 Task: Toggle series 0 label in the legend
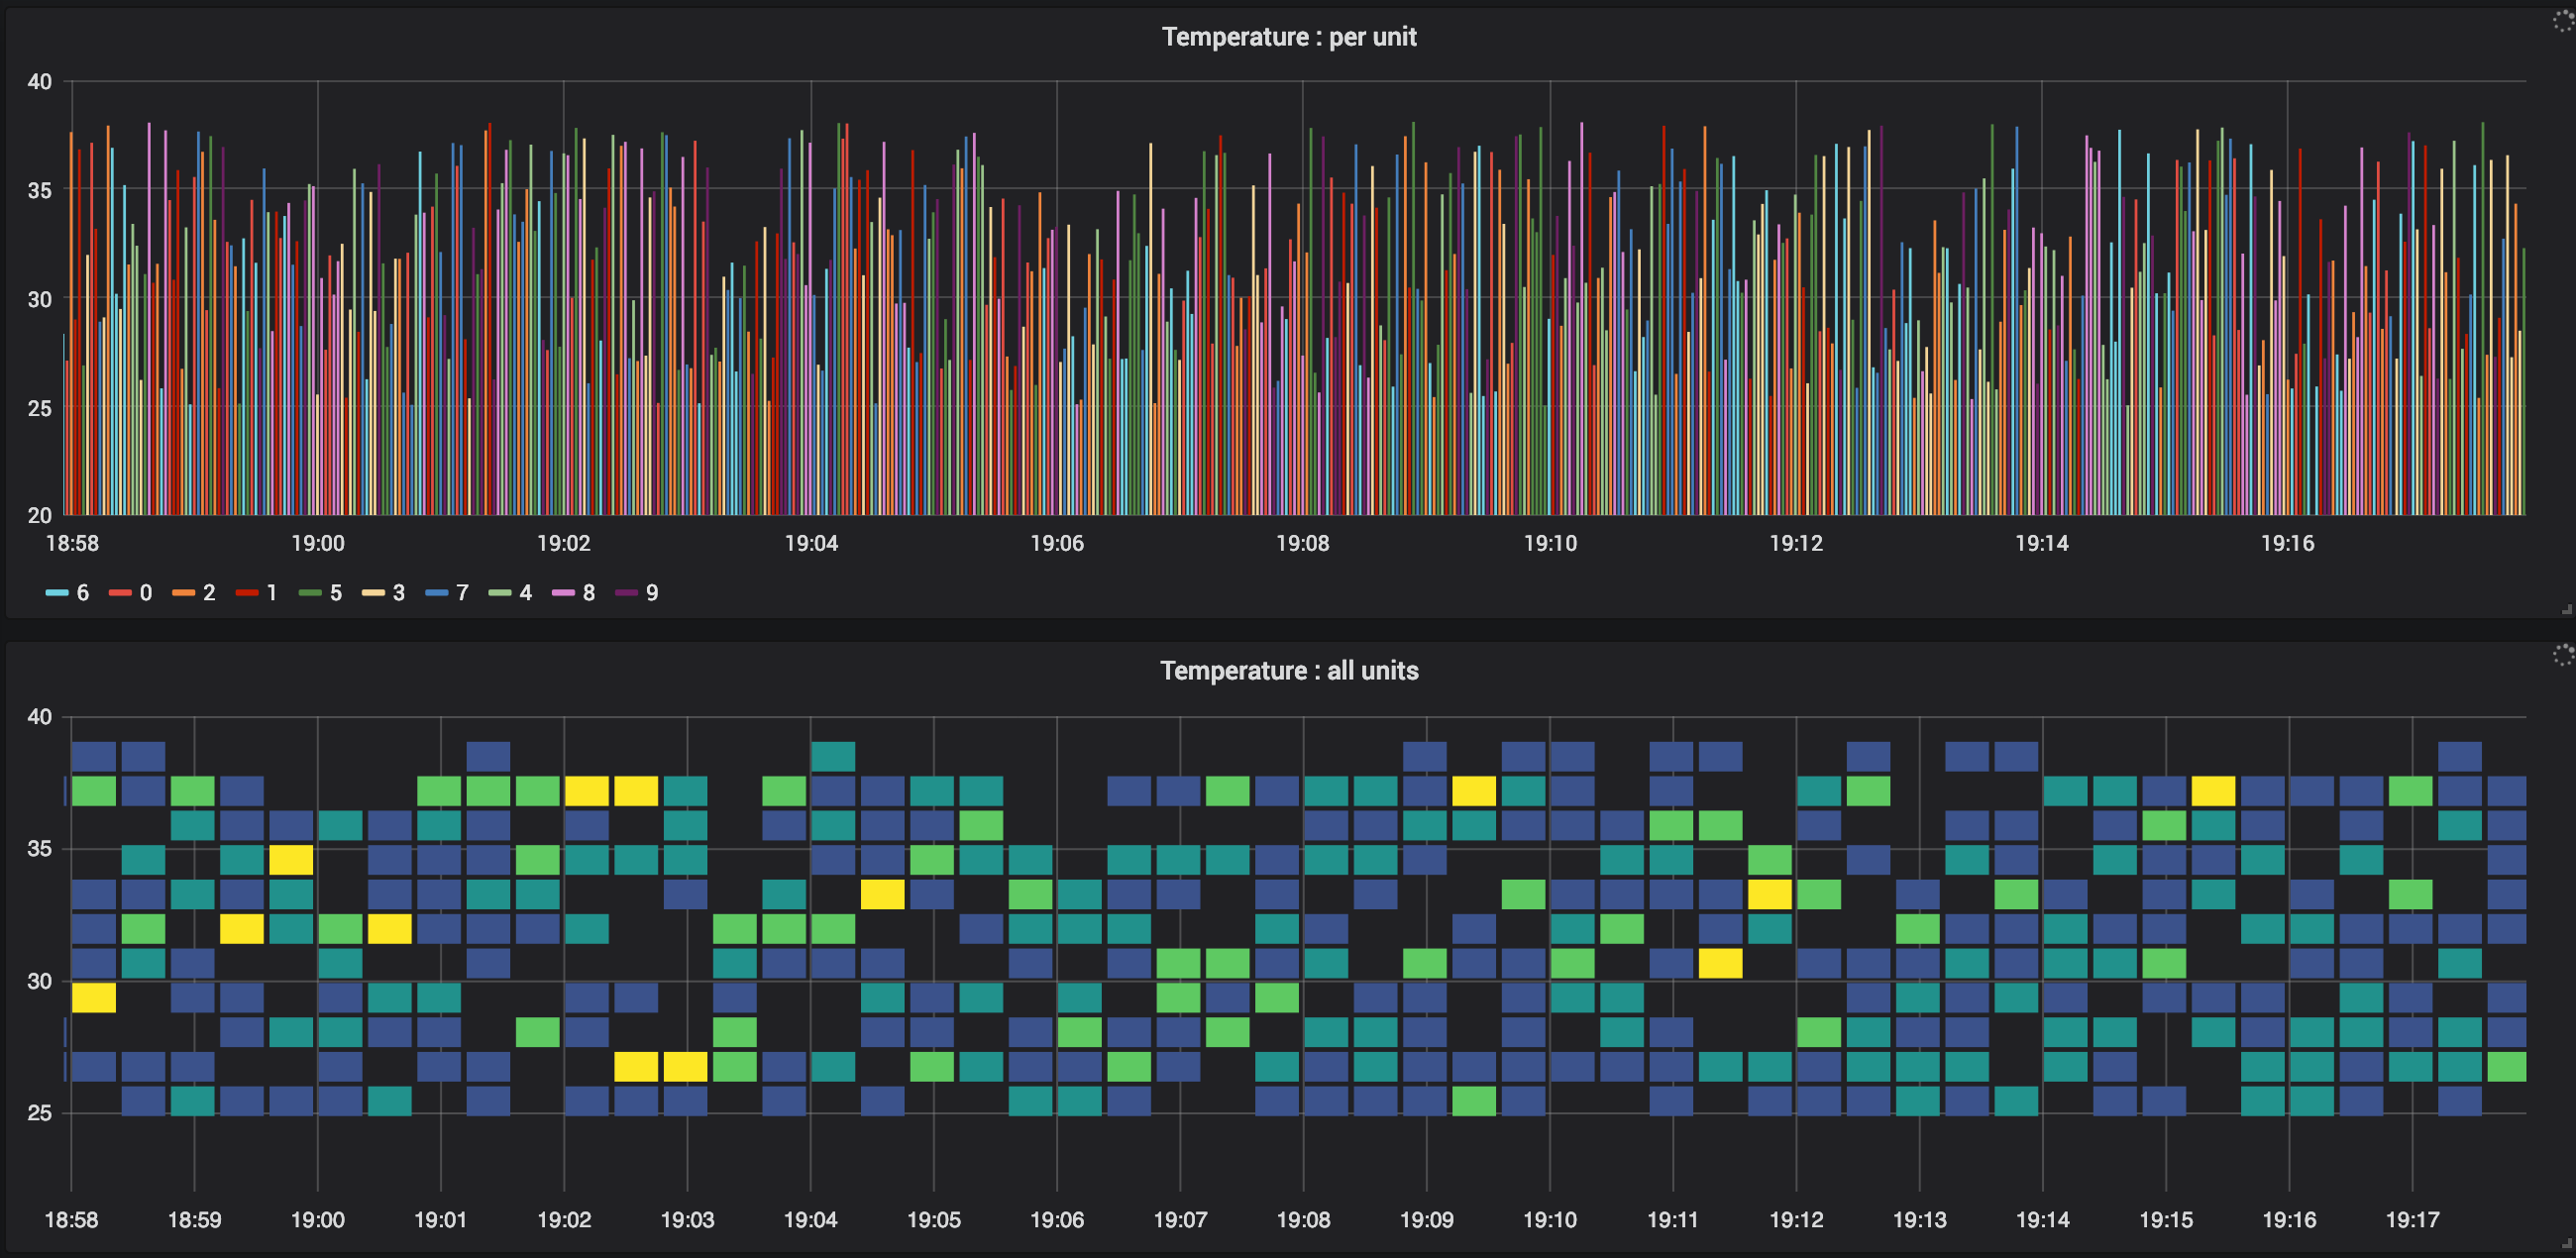(x=146, y=593)
